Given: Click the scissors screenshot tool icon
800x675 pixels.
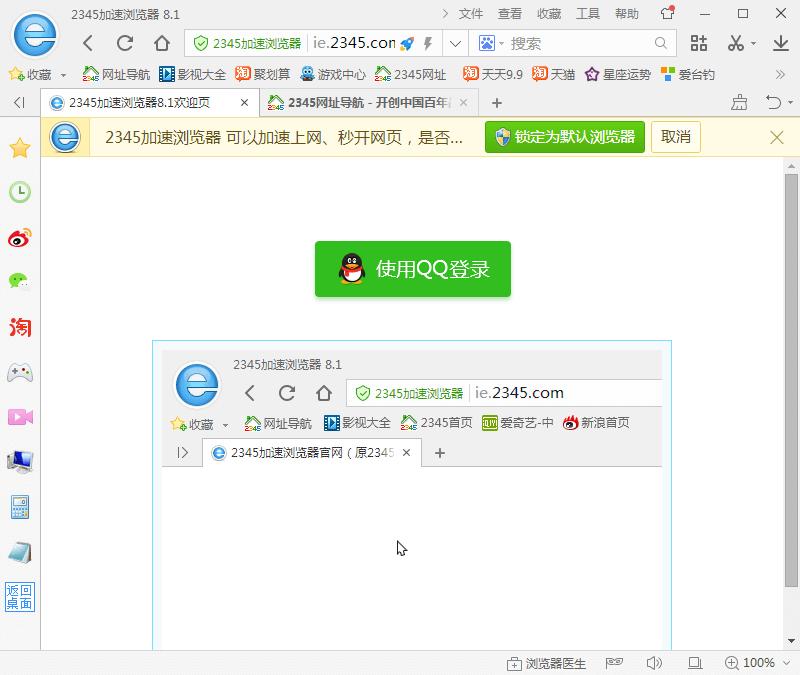Looking at the screenshot, I should tap(735, 43).
